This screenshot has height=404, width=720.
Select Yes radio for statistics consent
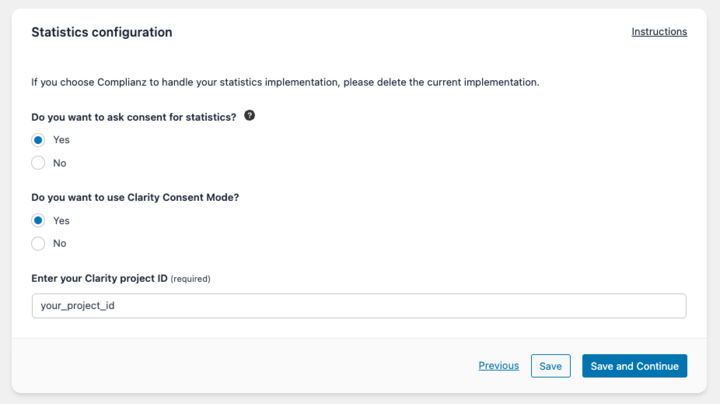38,140
